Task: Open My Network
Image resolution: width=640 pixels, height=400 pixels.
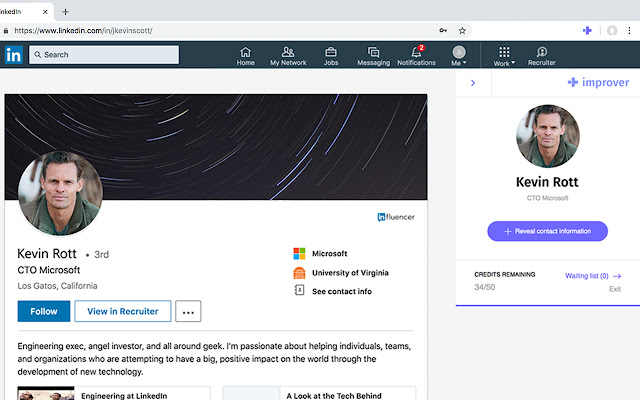Action: coord(288,56)
